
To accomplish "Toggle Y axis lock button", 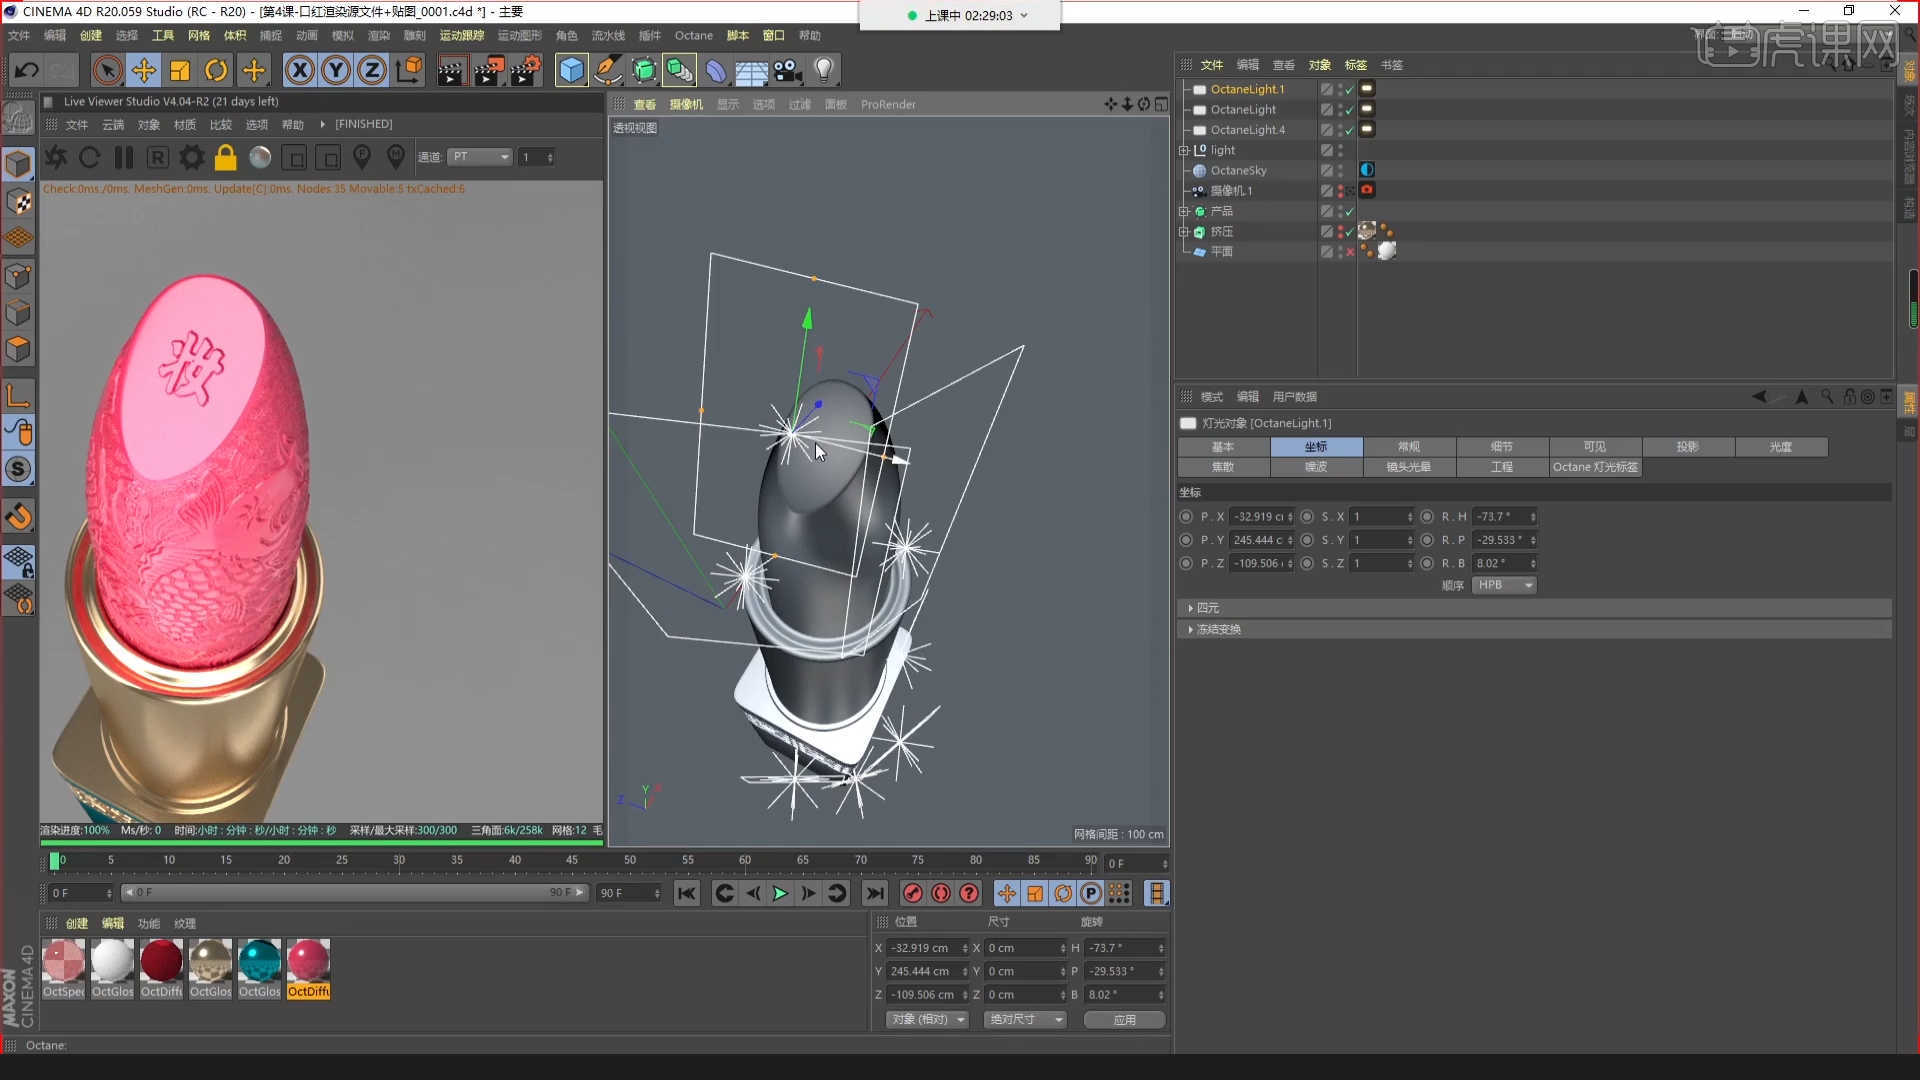I will 336,70.
